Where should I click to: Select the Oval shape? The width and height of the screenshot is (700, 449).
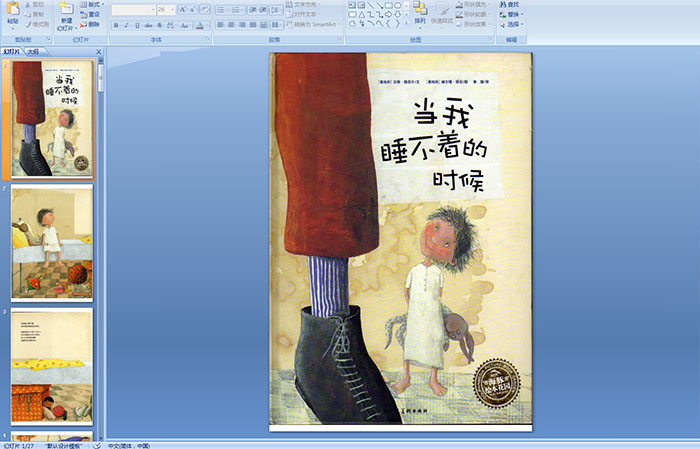click(397, 5)
